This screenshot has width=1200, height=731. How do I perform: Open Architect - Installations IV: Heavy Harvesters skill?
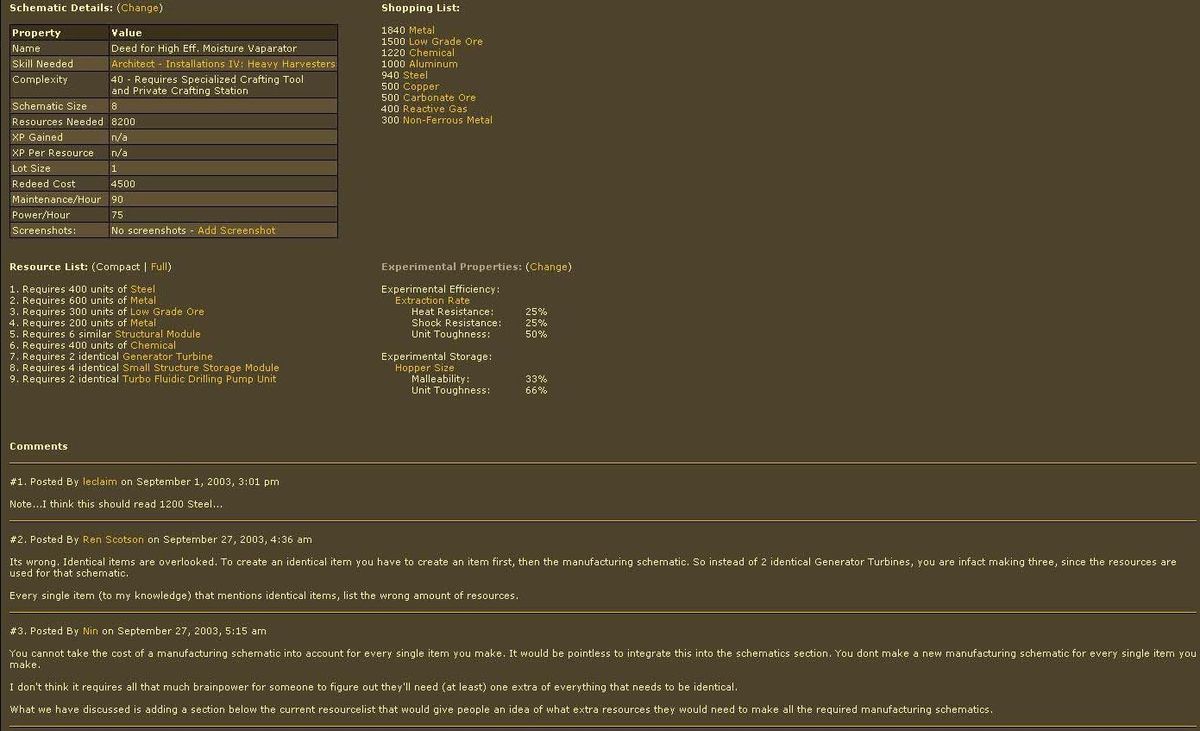click(x=223, y=64)
